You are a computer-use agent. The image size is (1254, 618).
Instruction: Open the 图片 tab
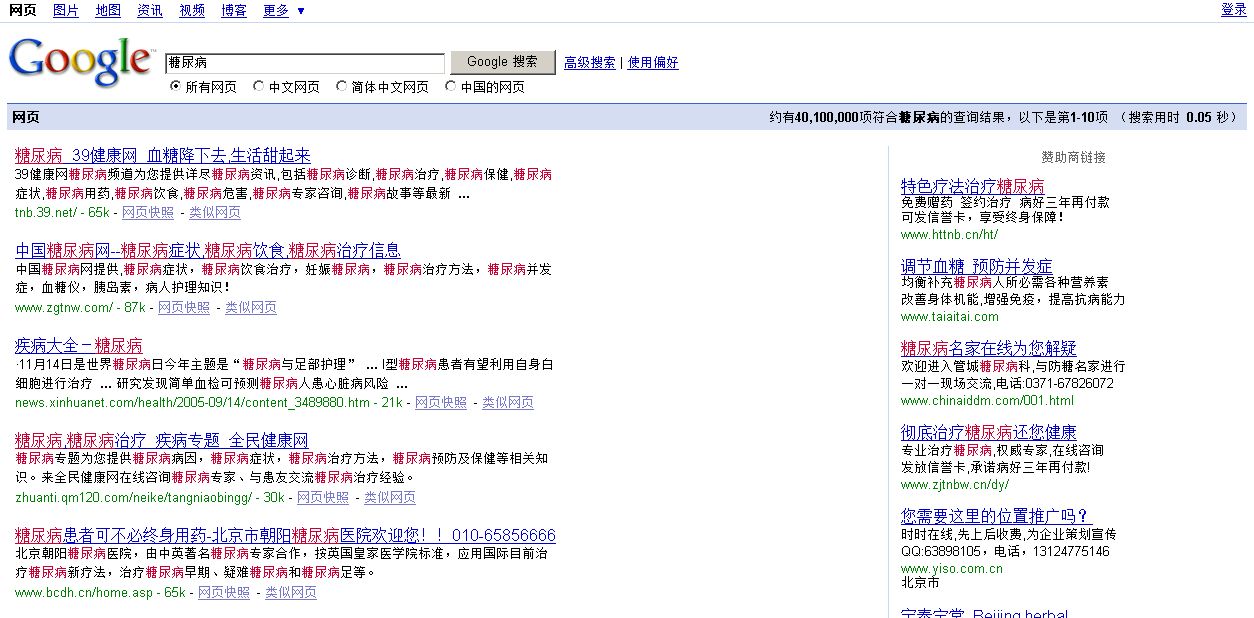(x=66, y=10)
